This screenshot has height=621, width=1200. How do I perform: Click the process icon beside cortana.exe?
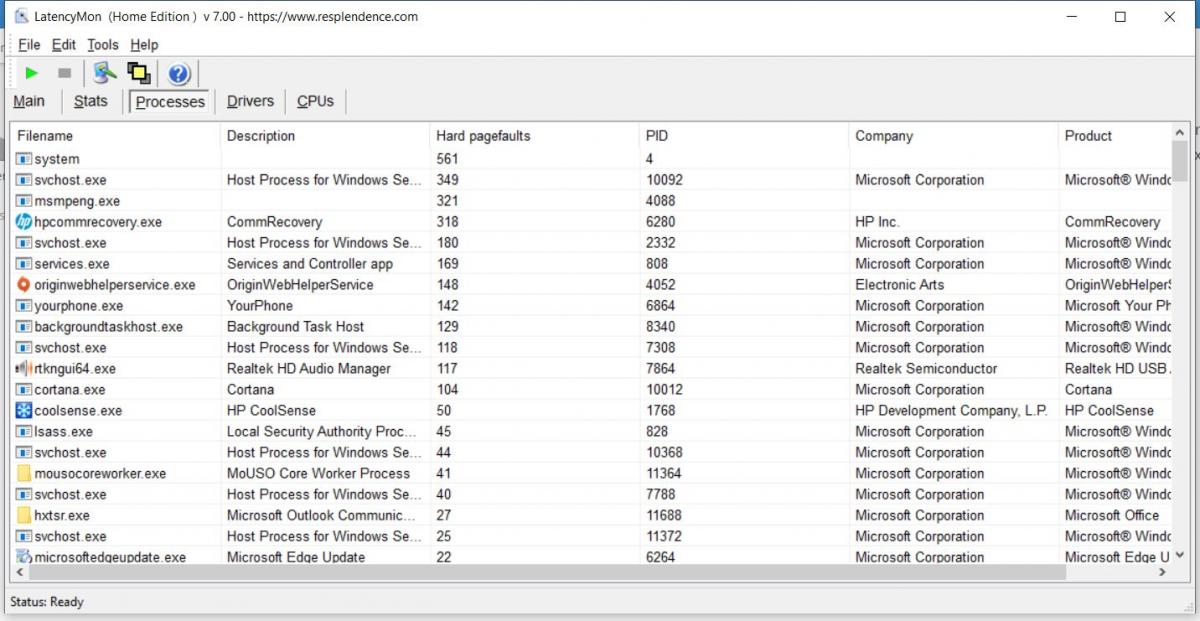point(24,390)
